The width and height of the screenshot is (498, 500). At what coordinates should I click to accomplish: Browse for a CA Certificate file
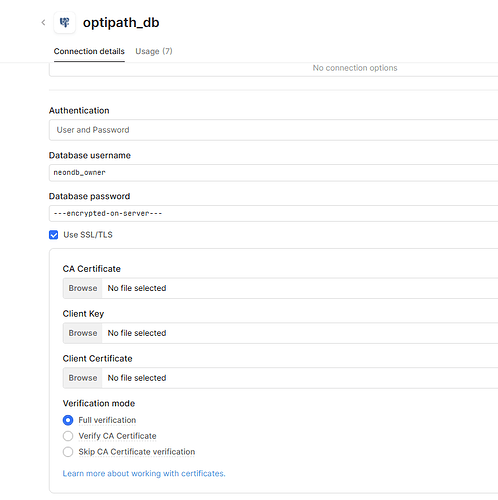[83, 288]
